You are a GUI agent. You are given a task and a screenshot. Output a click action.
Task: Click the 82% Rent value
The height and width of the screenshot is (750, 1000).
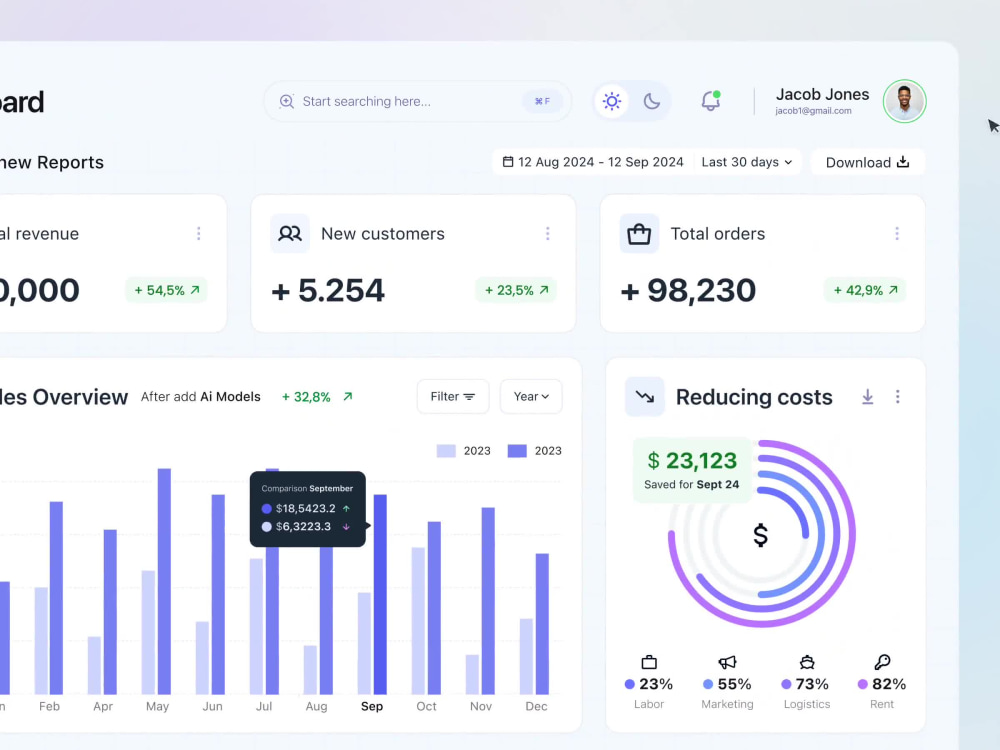(889, 684)
